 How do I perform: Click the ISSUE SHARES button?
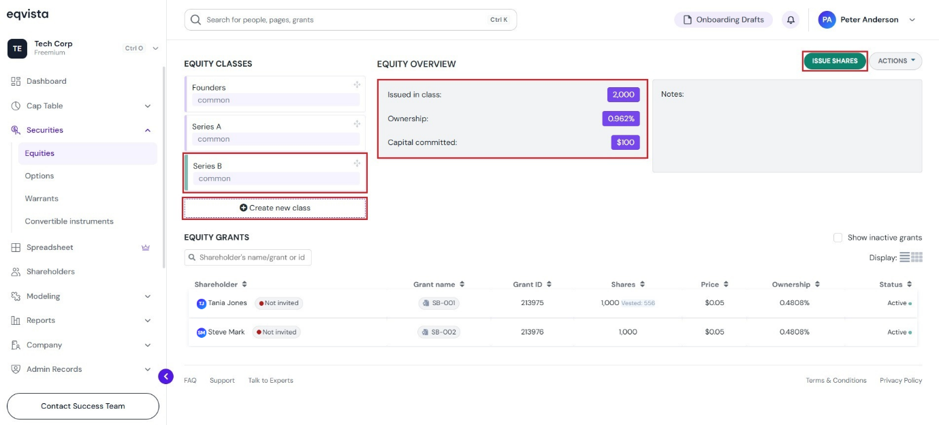click(835, 61)
